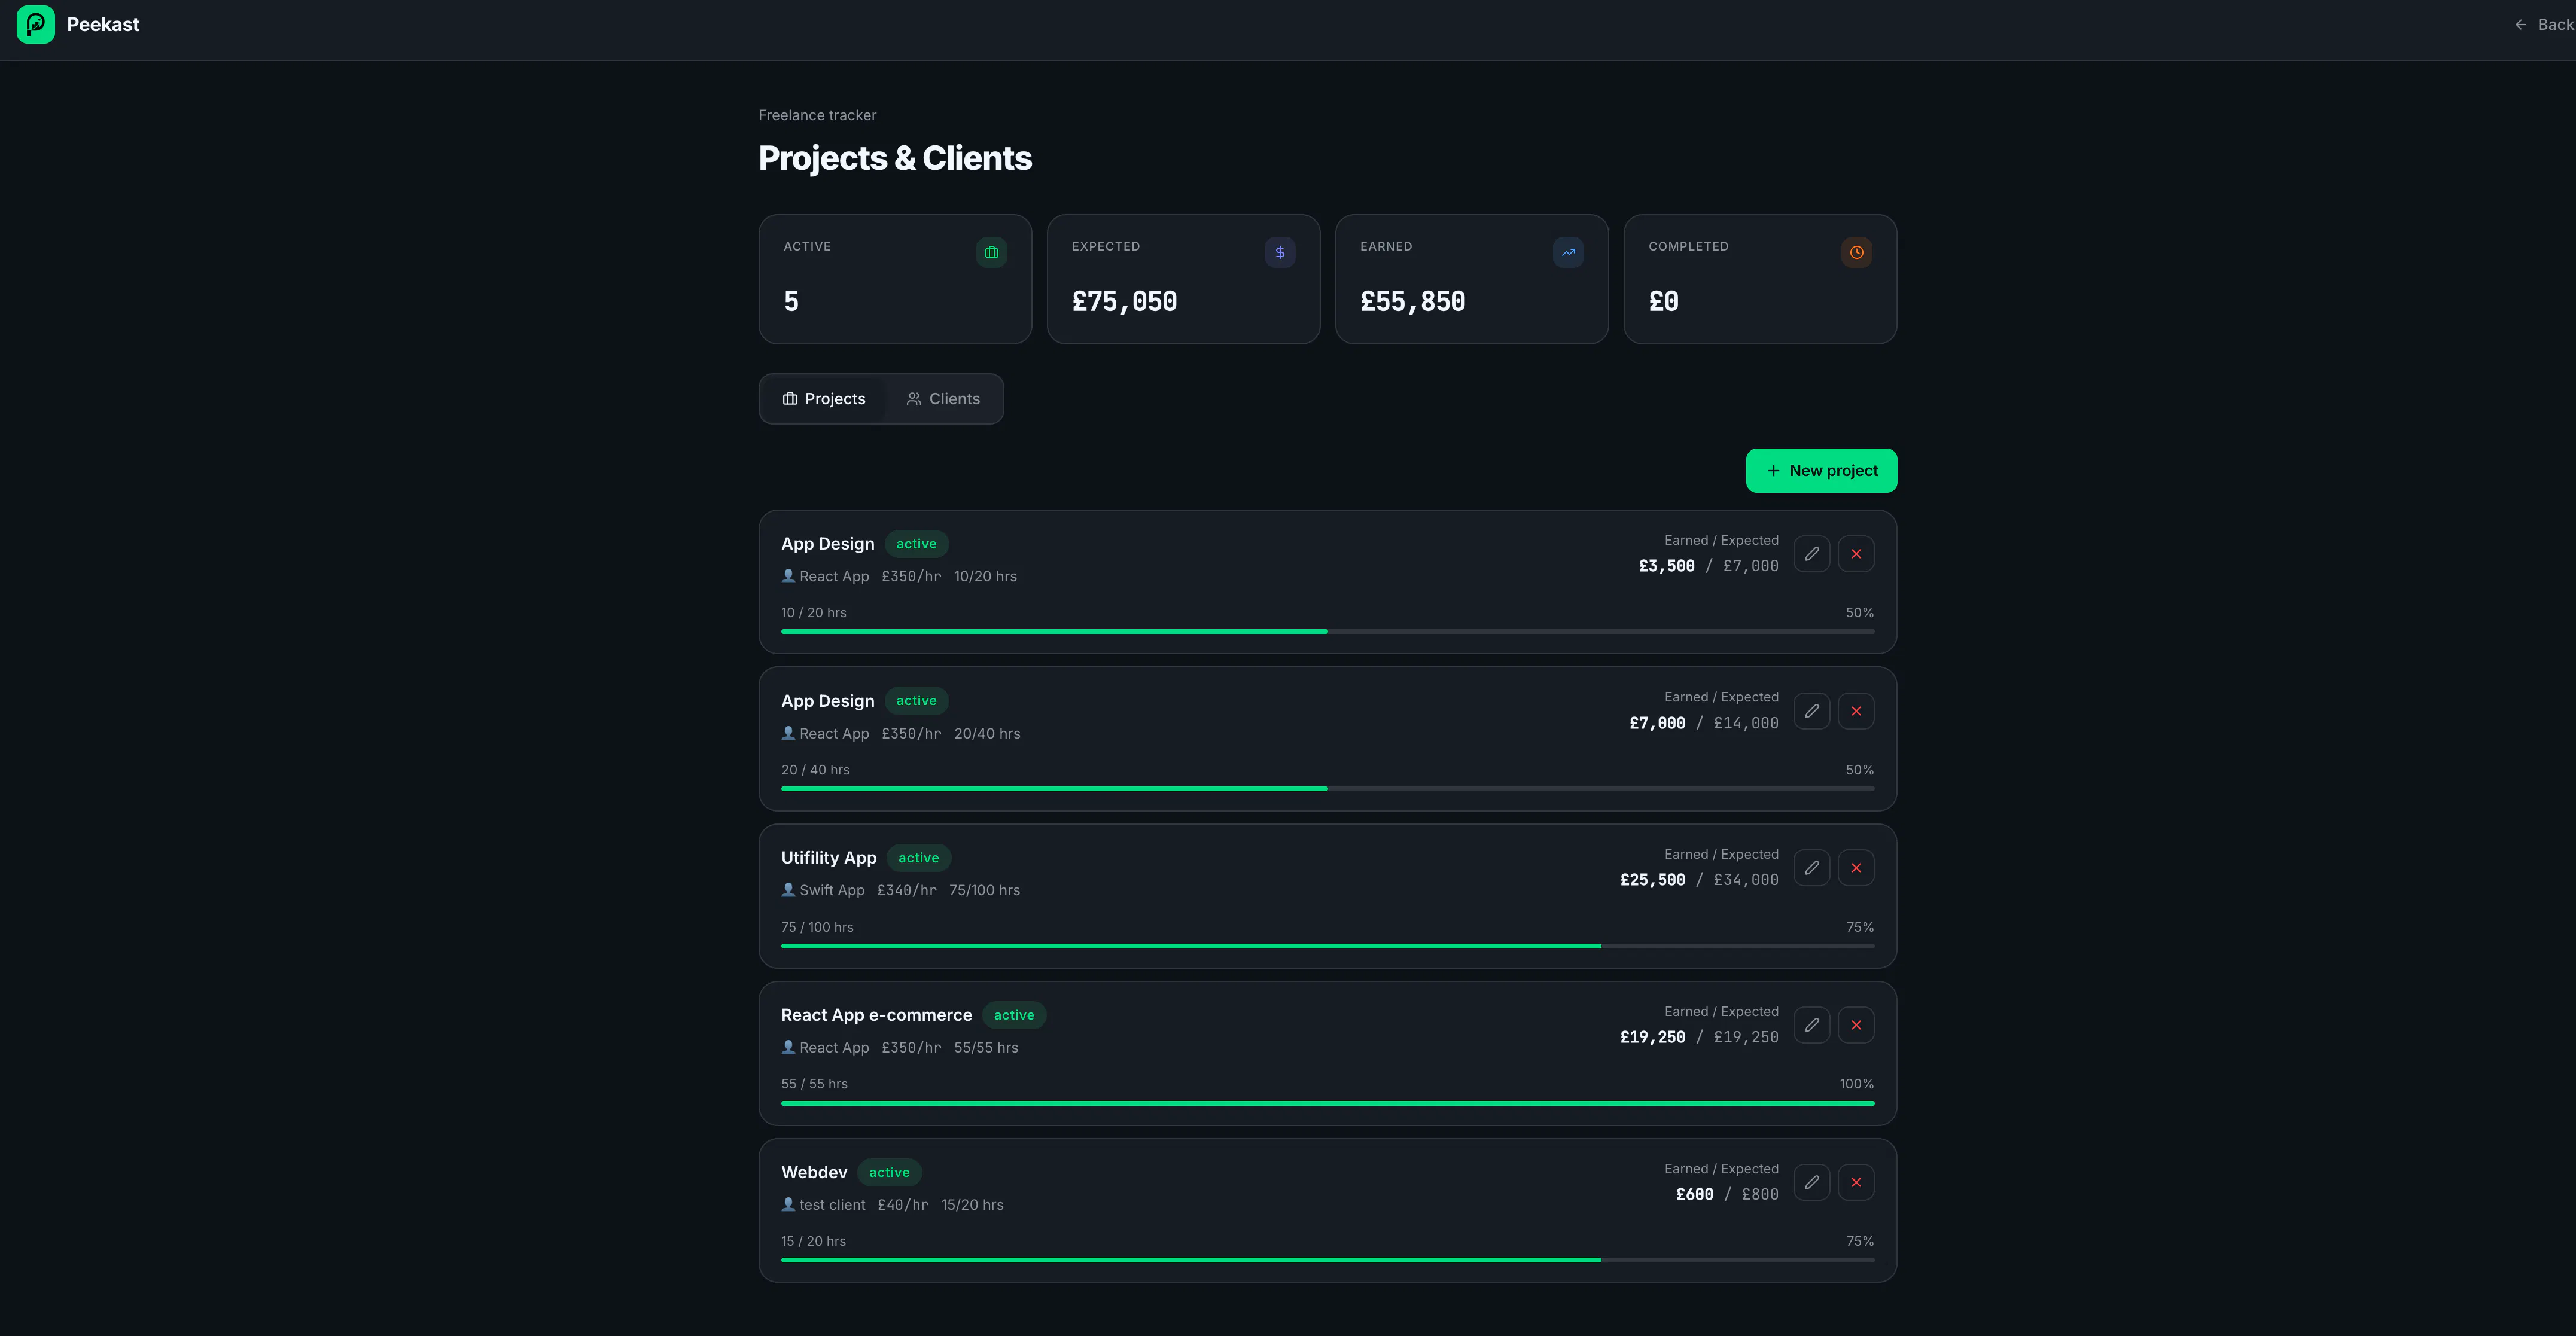Click the £14,000 expected amount
The width and height of the screenshot is (2576, 1336).
click(1746, 723)
